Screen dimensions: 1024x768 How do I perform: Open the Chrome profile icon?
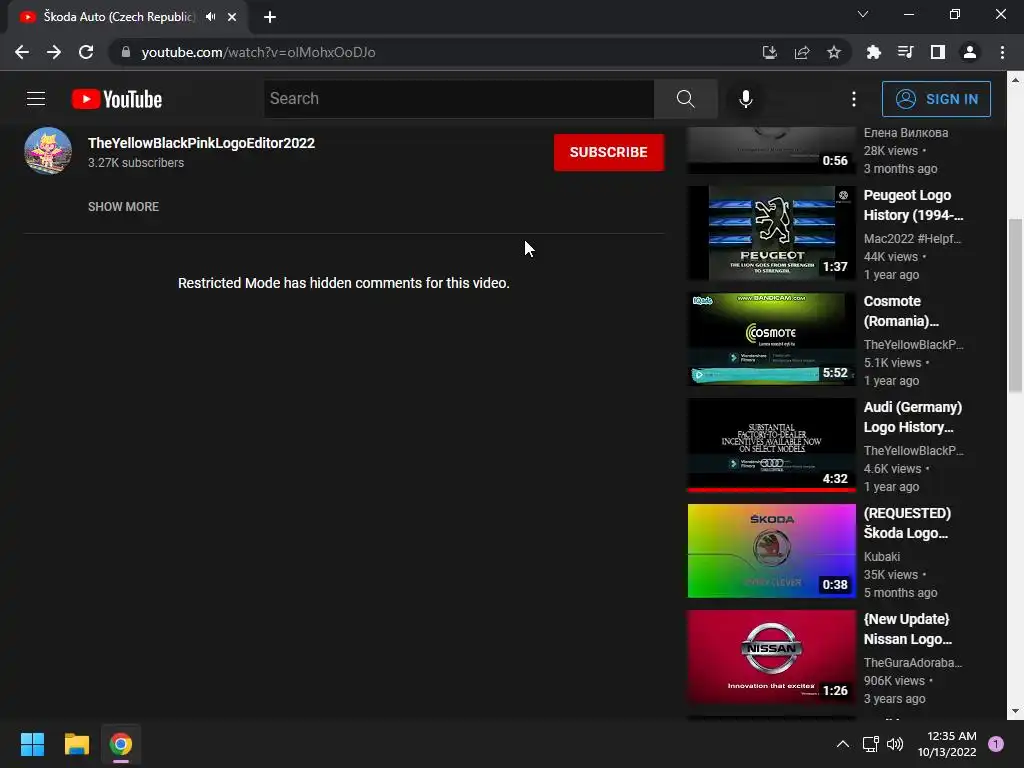pyautogui.click(x=969, y=52)
